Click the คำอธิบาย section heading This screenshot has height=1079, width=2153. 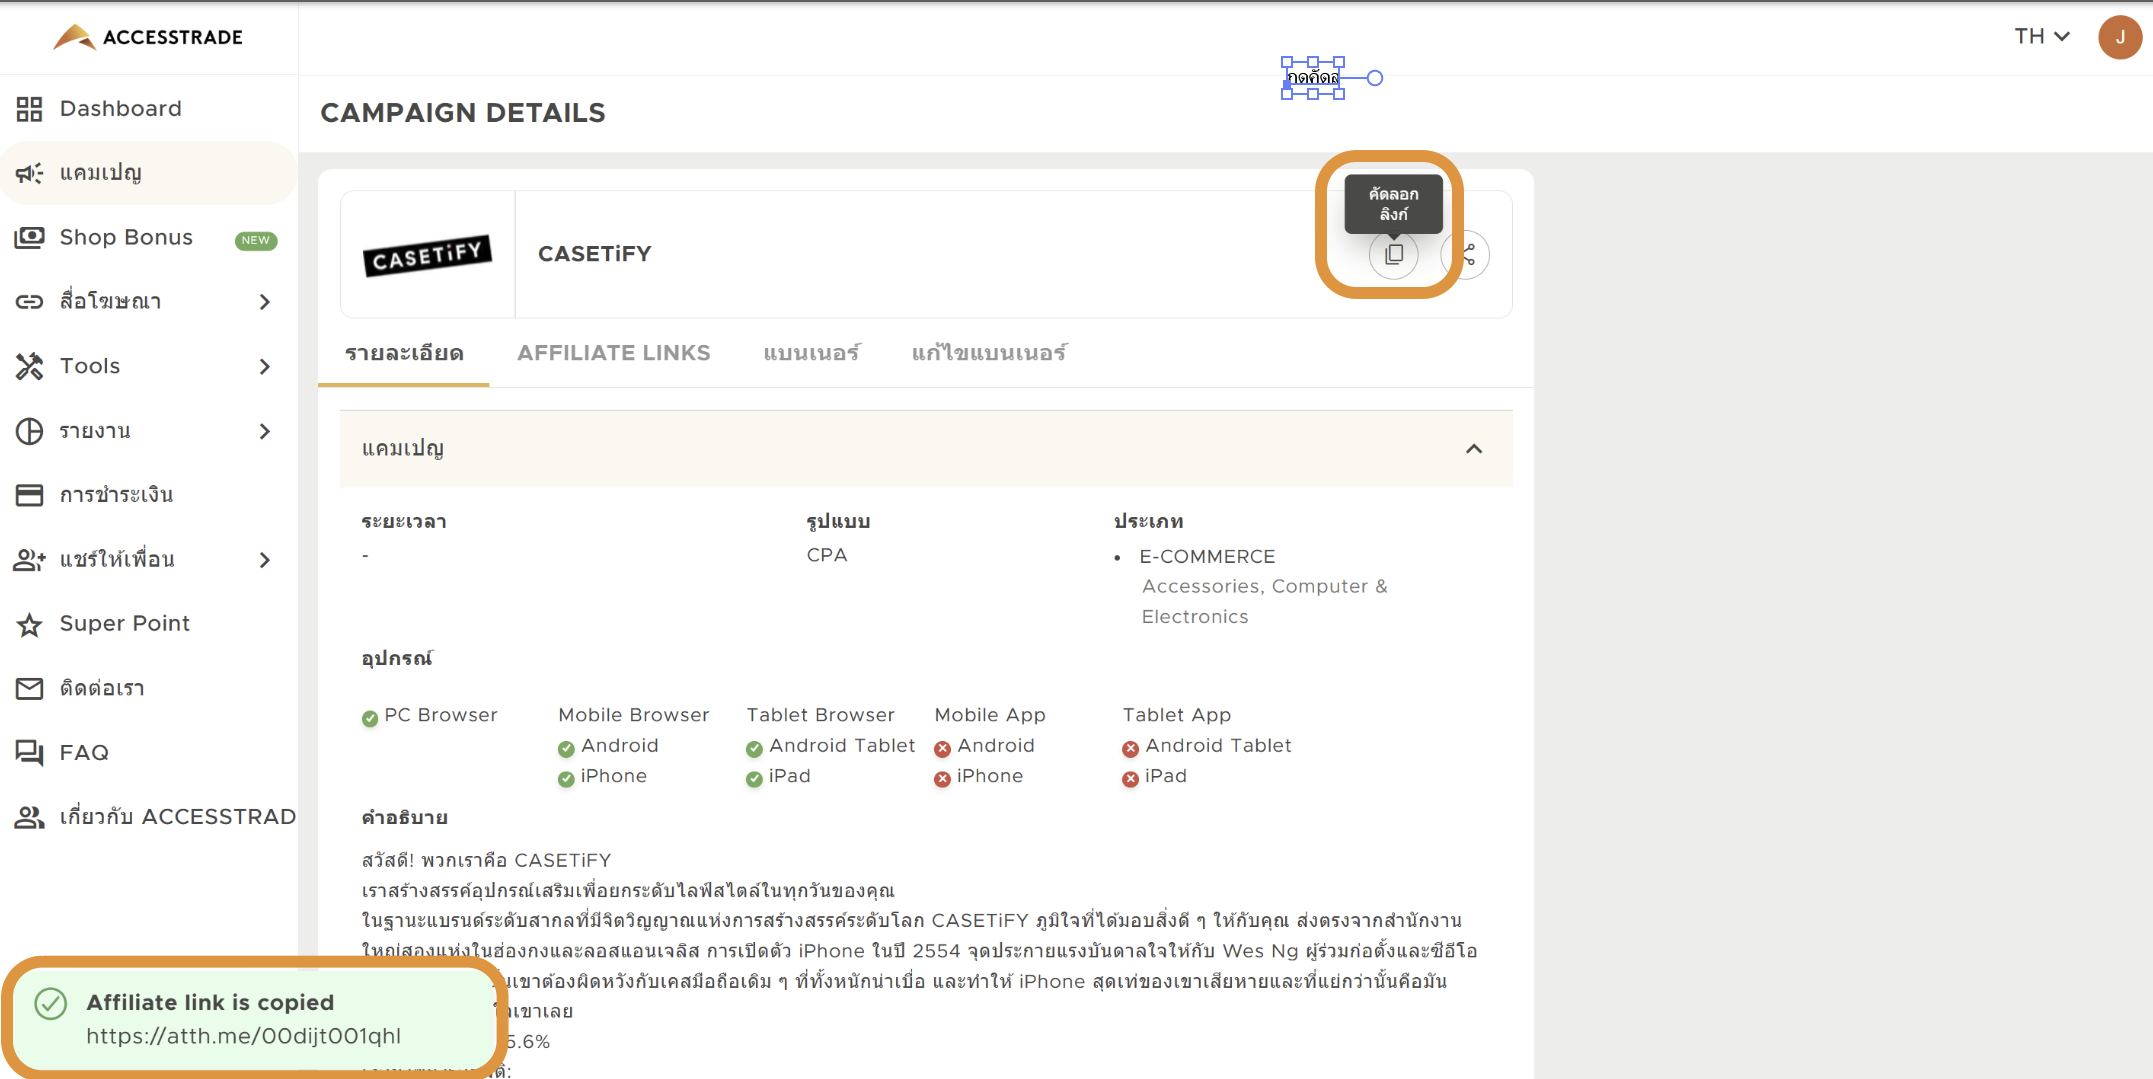click(405, 818)
